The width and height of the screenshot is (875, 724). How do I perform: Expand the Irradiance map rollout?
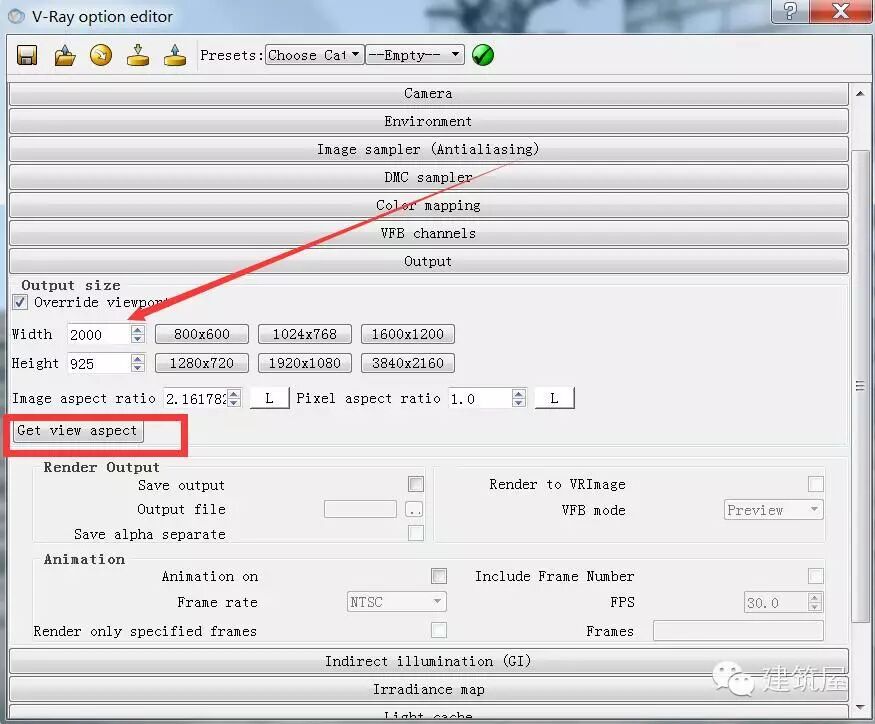coord(429,689)
